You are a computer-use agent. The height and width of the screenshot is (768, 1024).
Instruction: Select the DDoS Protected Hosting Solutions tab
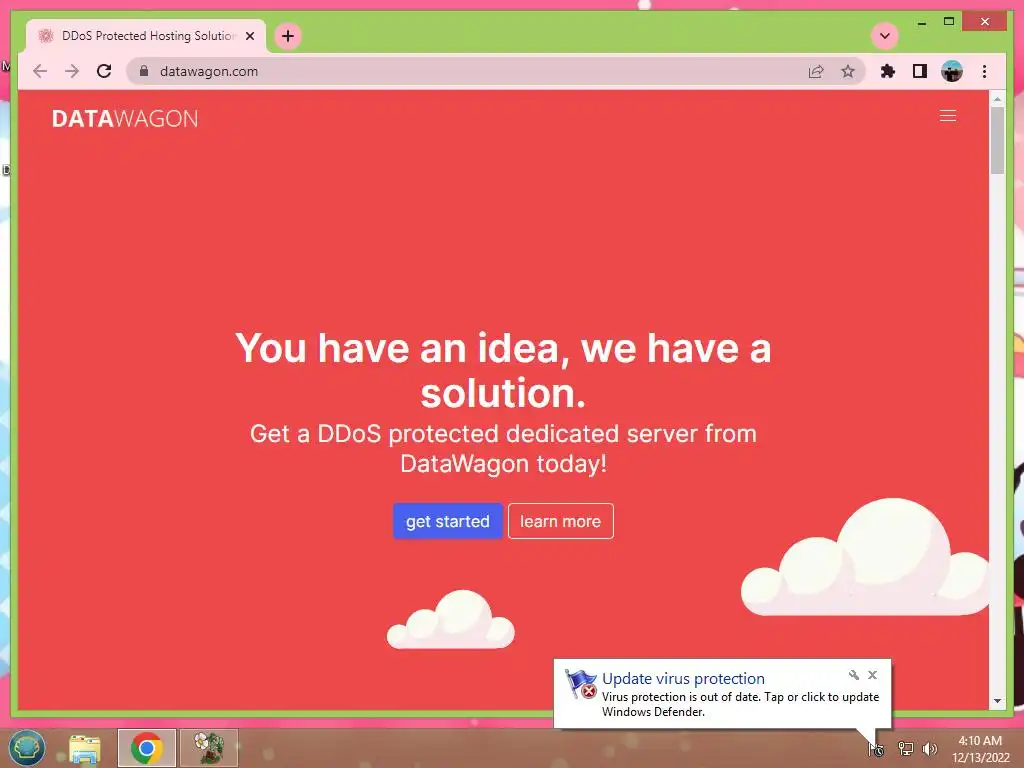tap(146, 36)
